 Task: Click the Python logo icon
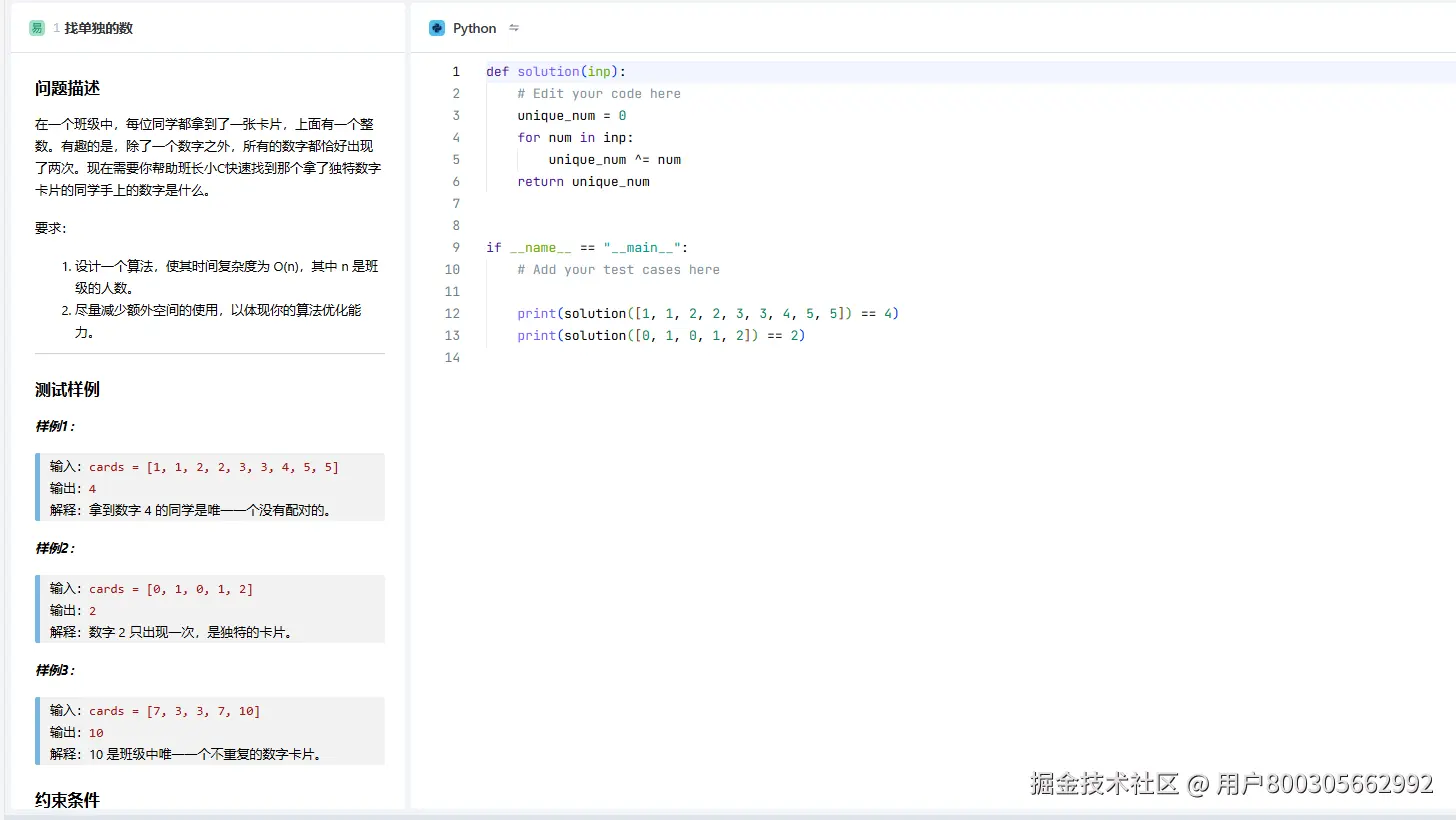[436, 28]
